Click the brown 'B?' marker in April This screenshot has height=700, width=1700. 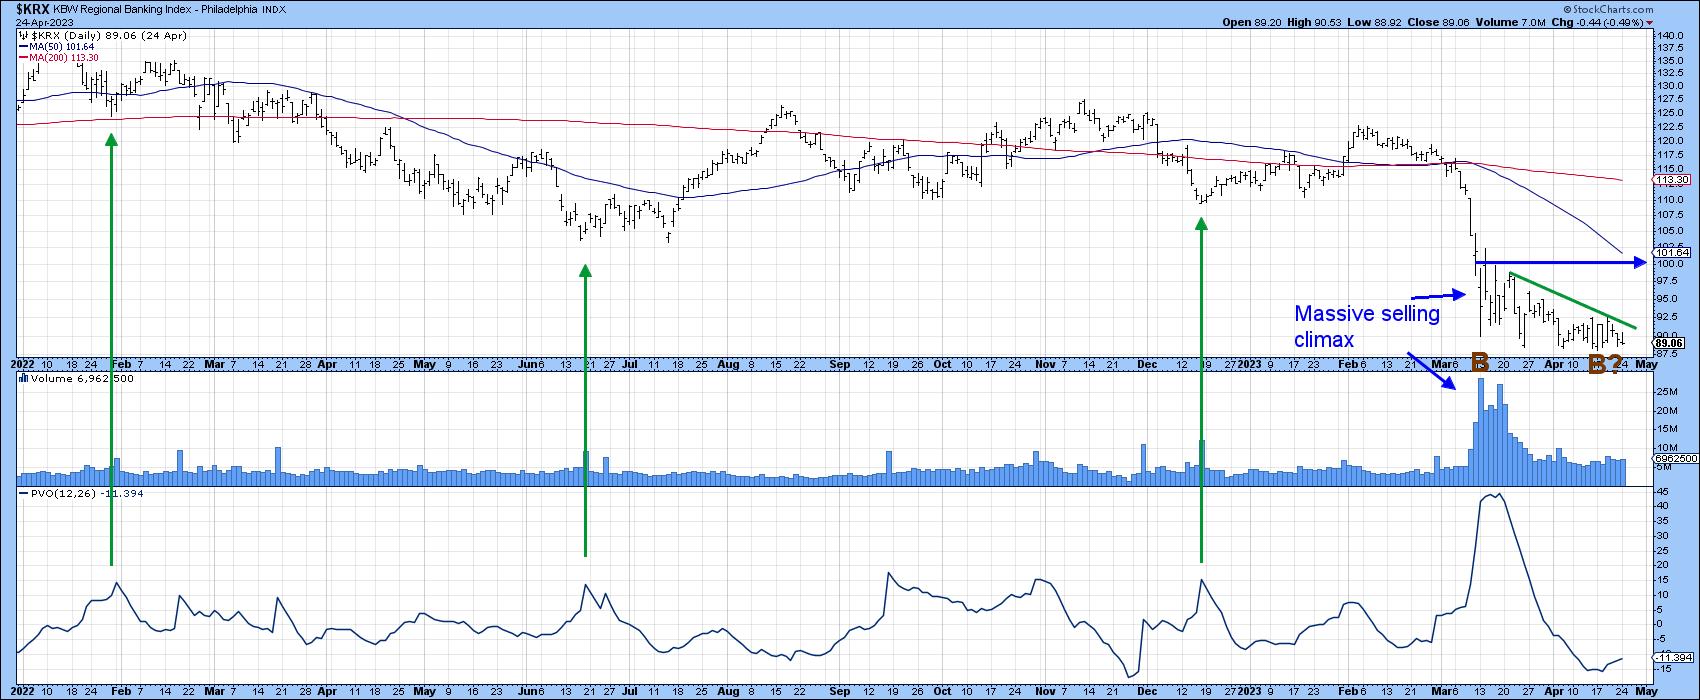click(1604, 365)
